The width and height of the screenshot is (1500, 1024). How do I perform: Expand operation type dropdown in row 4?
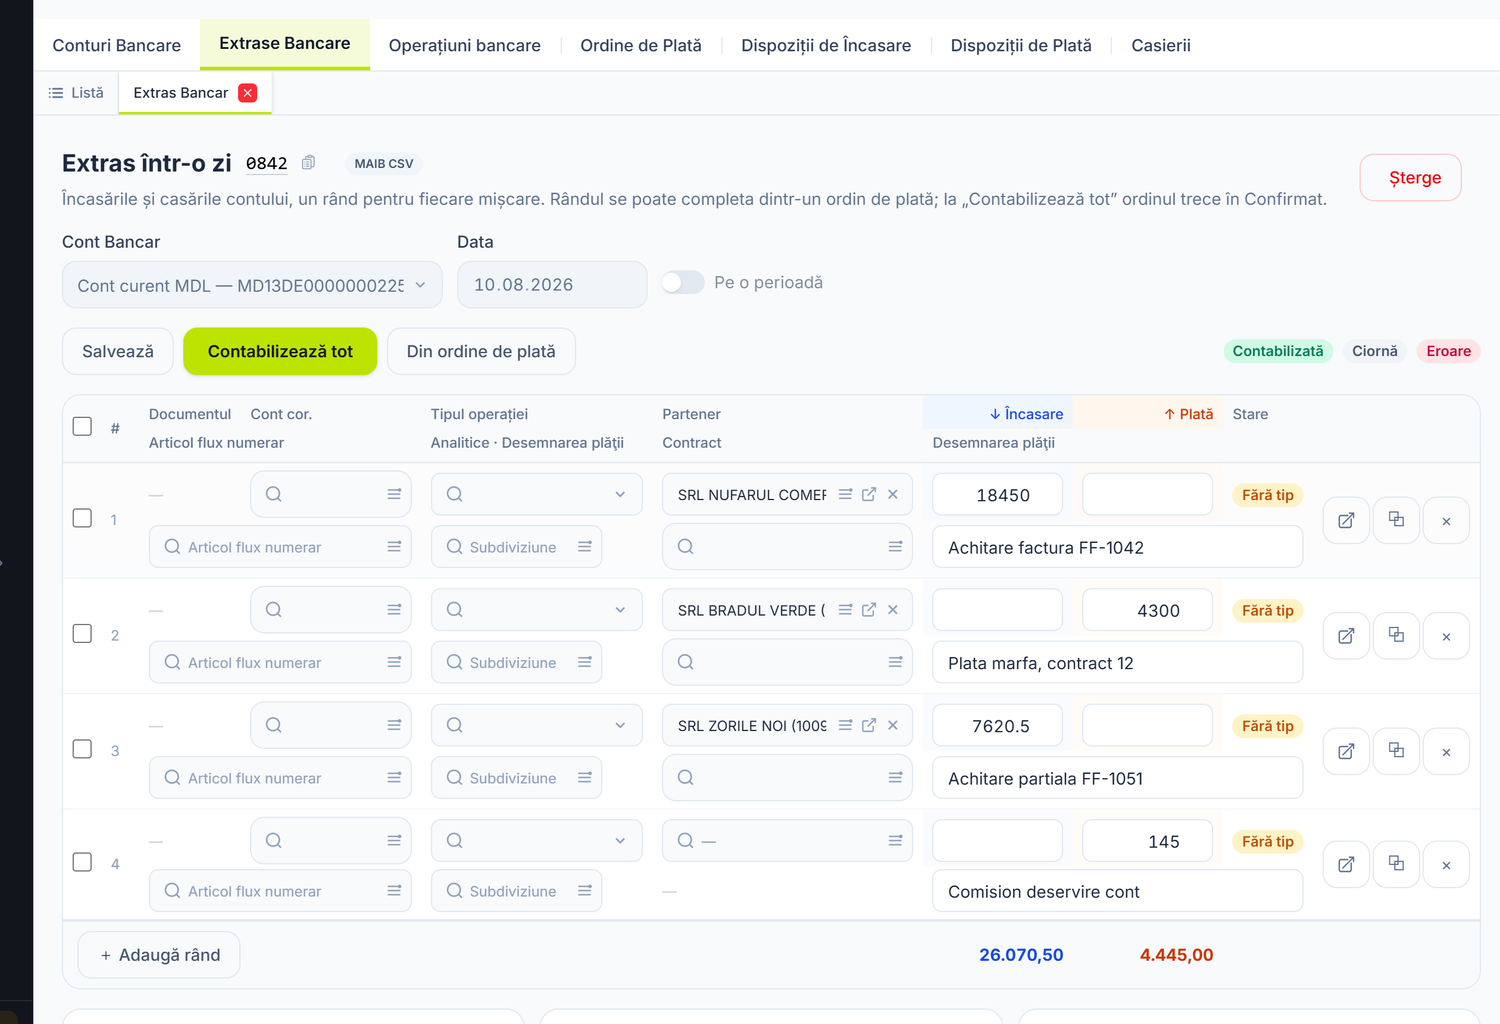click(537, 841)
